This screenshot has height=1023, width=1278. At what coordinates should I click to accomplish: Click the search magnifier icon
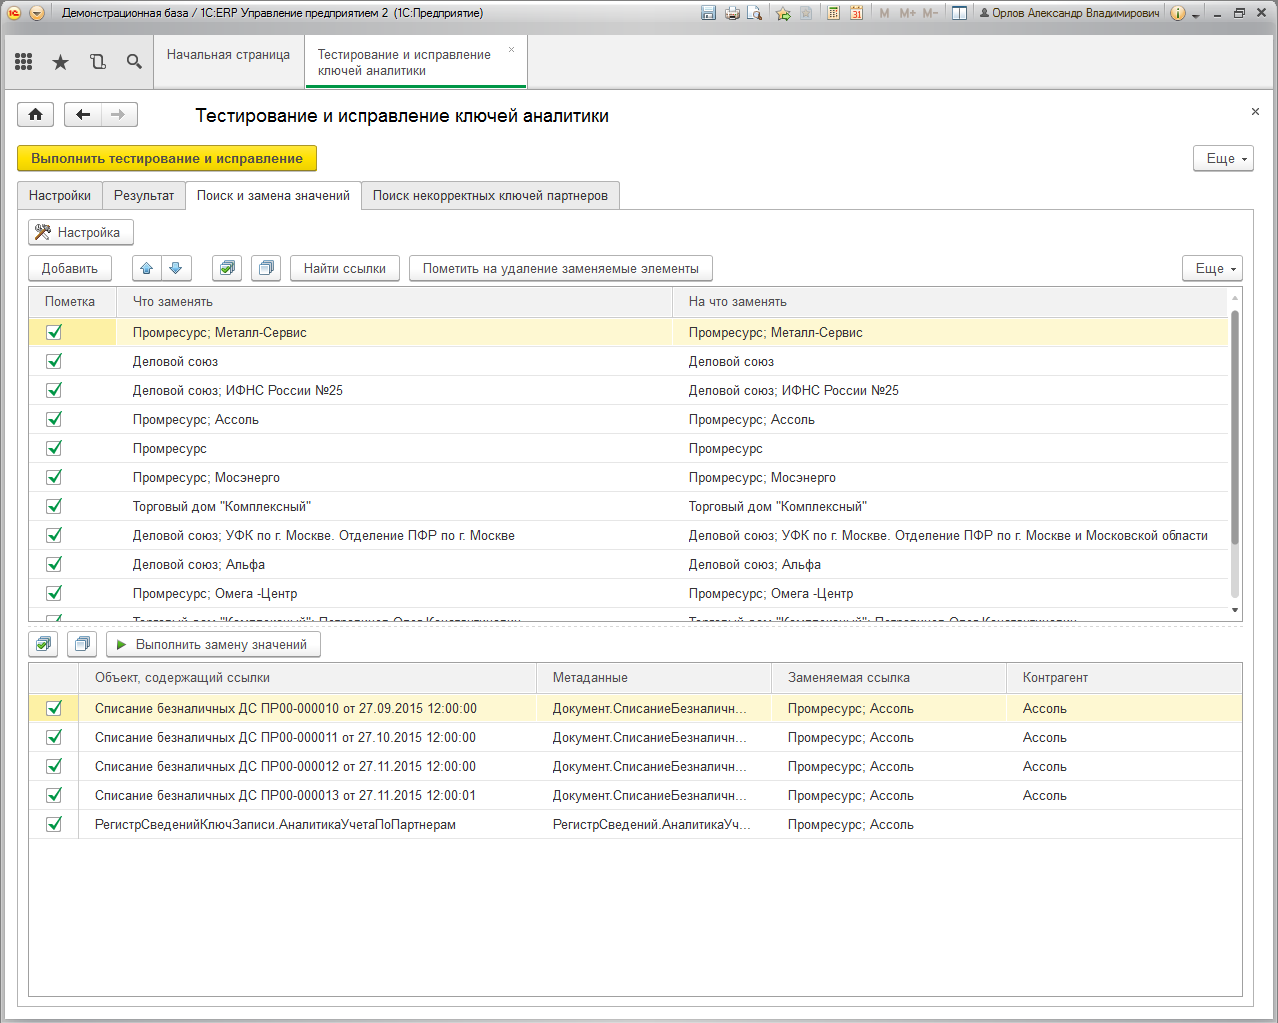[x=134, y=62]
